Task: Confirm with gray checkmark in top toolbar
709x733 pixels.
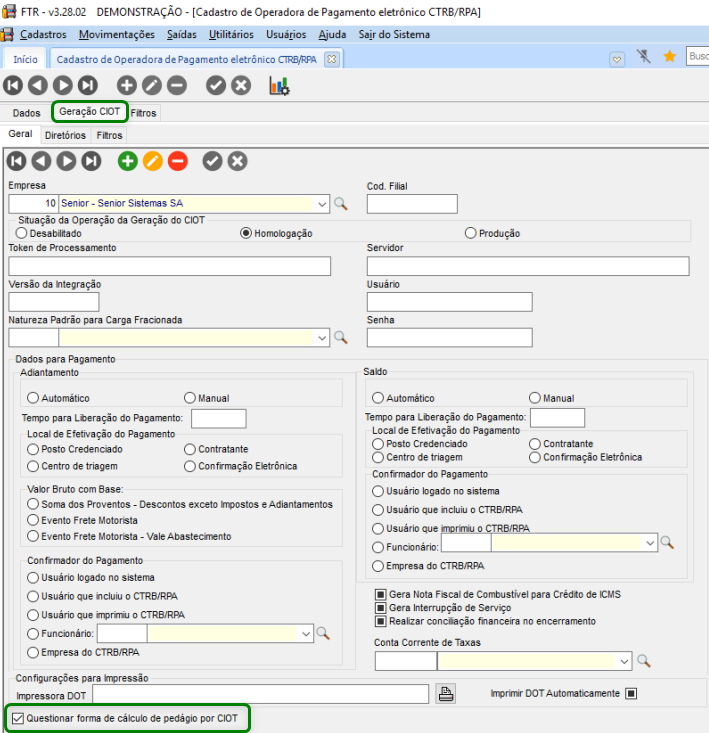Action: [x=216, y=86]
